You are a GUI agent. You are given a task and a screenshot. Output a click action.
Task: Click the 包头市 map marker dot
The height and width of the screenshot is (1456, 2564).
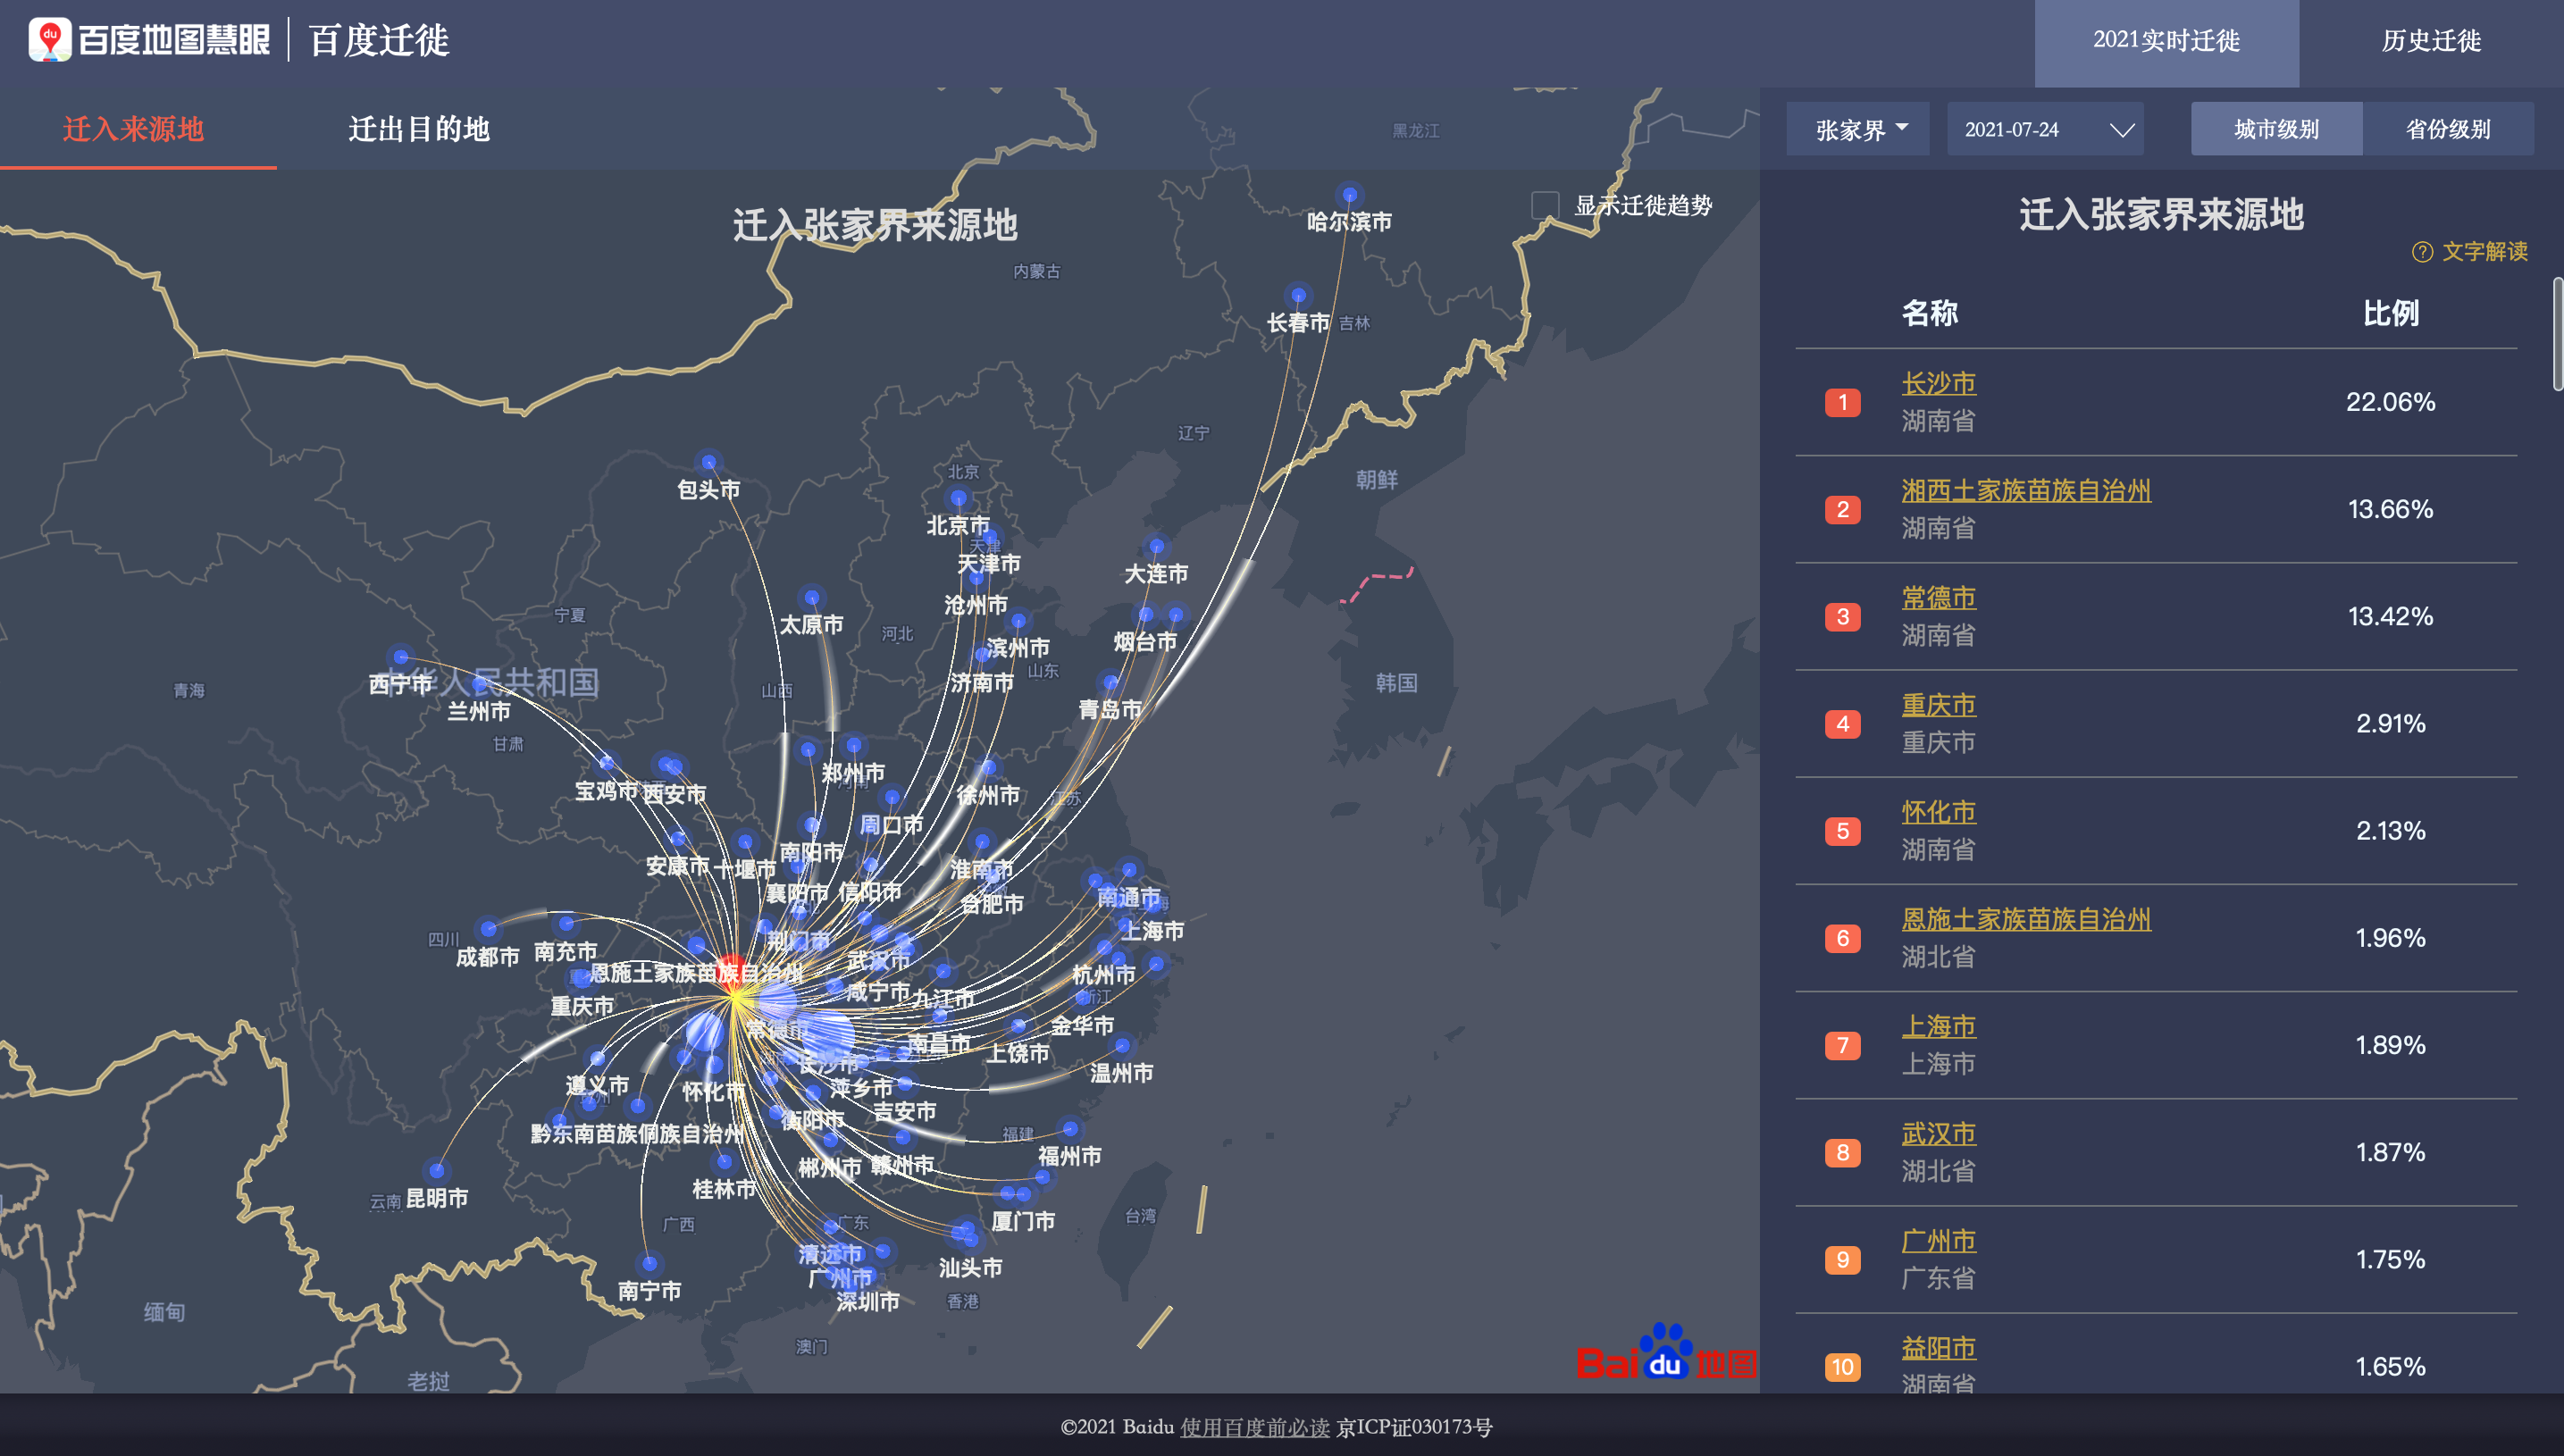709,462
